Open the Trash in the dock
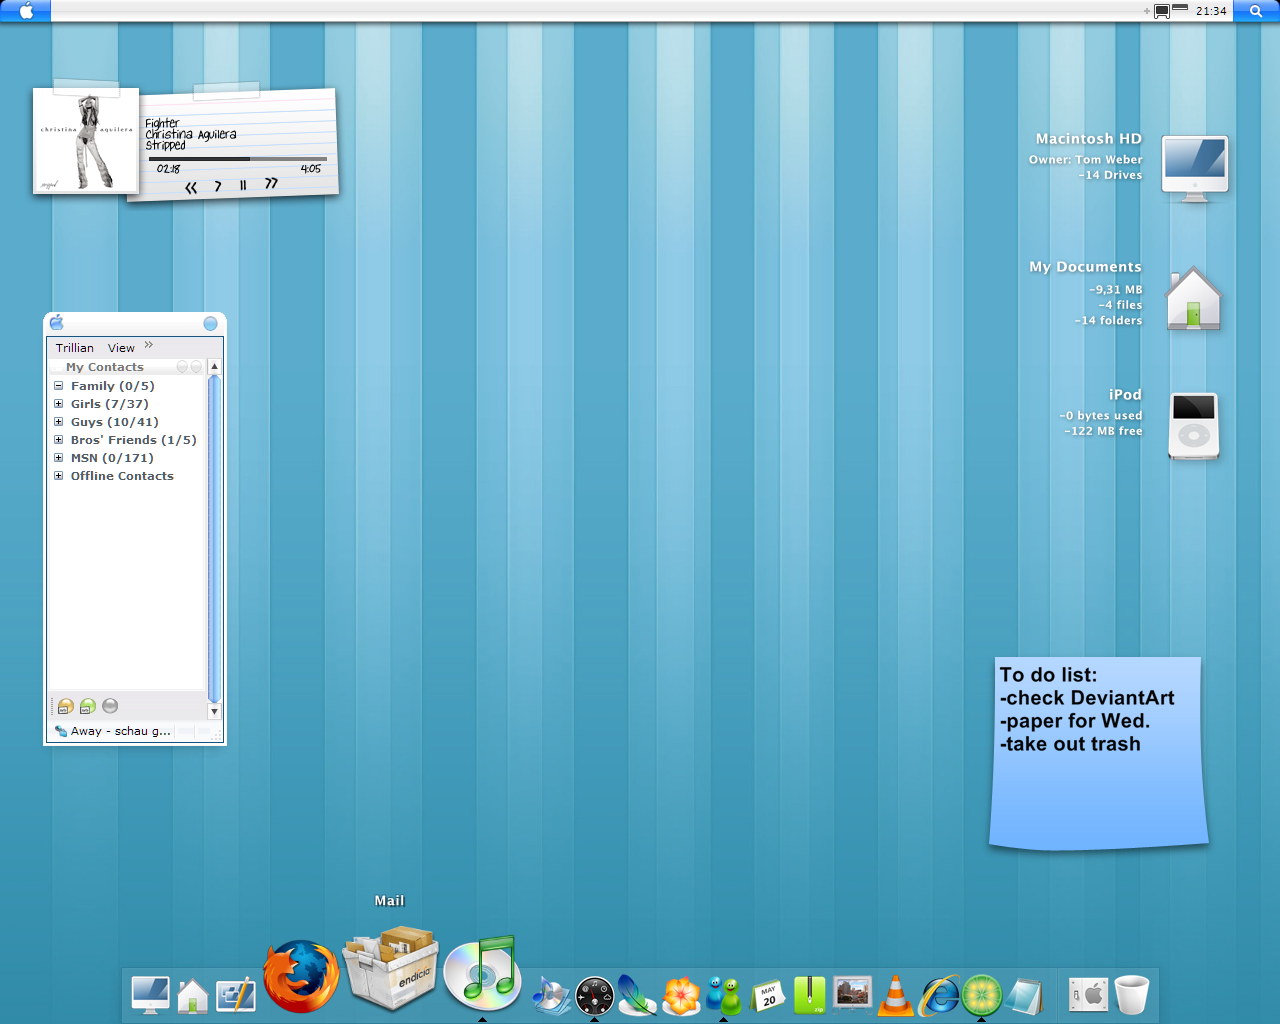The height and width of the screenshot is (1024, 1280). (1131, 995)
